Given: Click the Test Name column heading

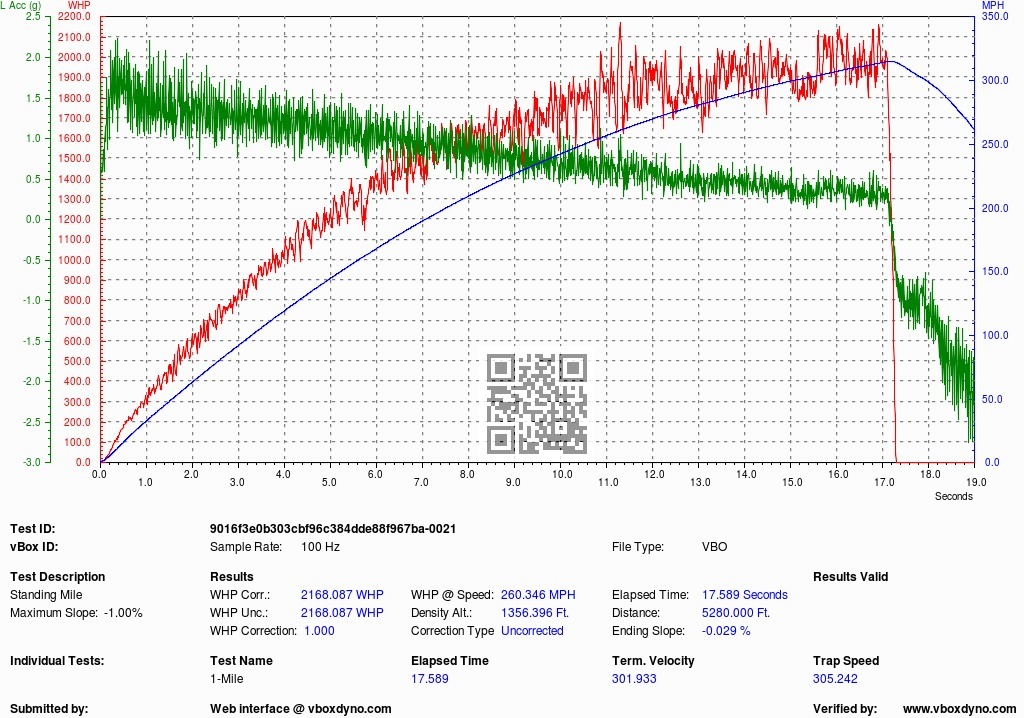Looking at the screenshot, I should 241,661.
